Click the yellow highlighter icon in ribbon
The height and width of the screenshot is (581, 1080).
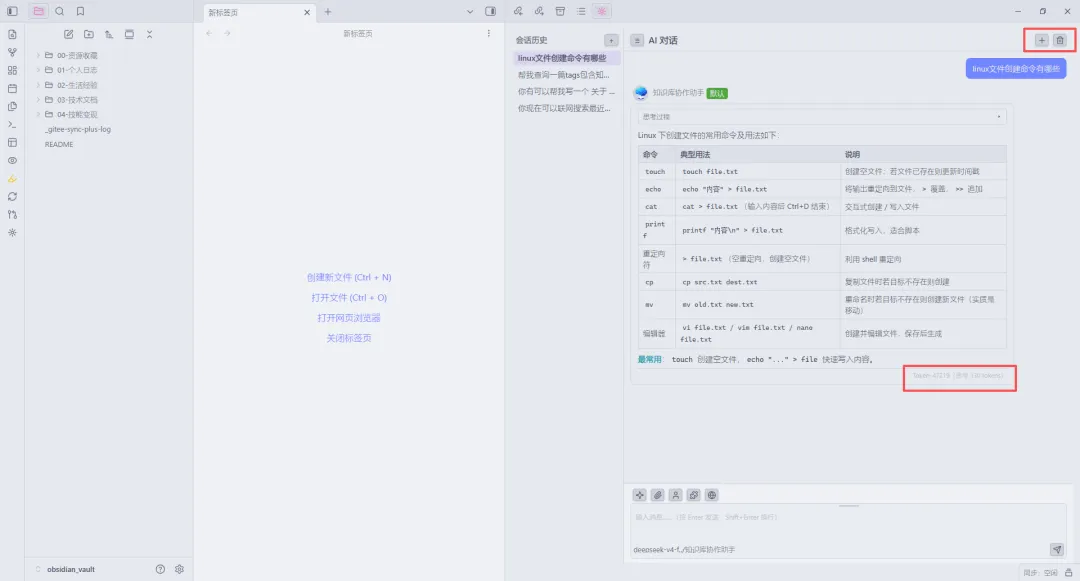click(x=12, y=179)
